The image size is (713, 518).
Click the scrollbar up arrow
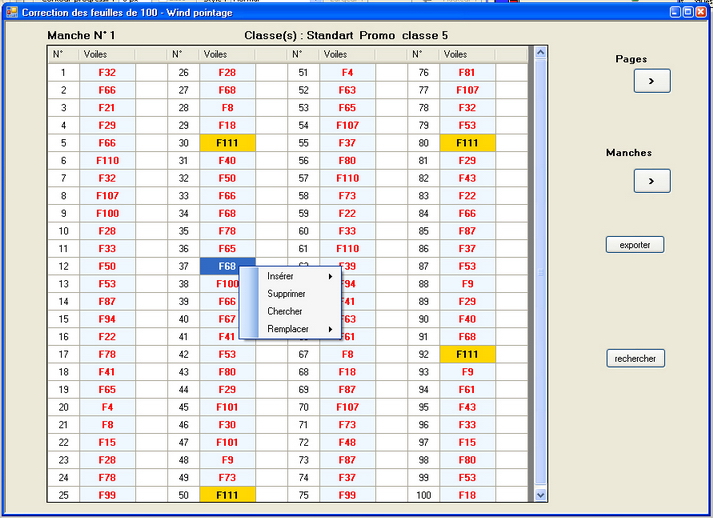point(541,53)
